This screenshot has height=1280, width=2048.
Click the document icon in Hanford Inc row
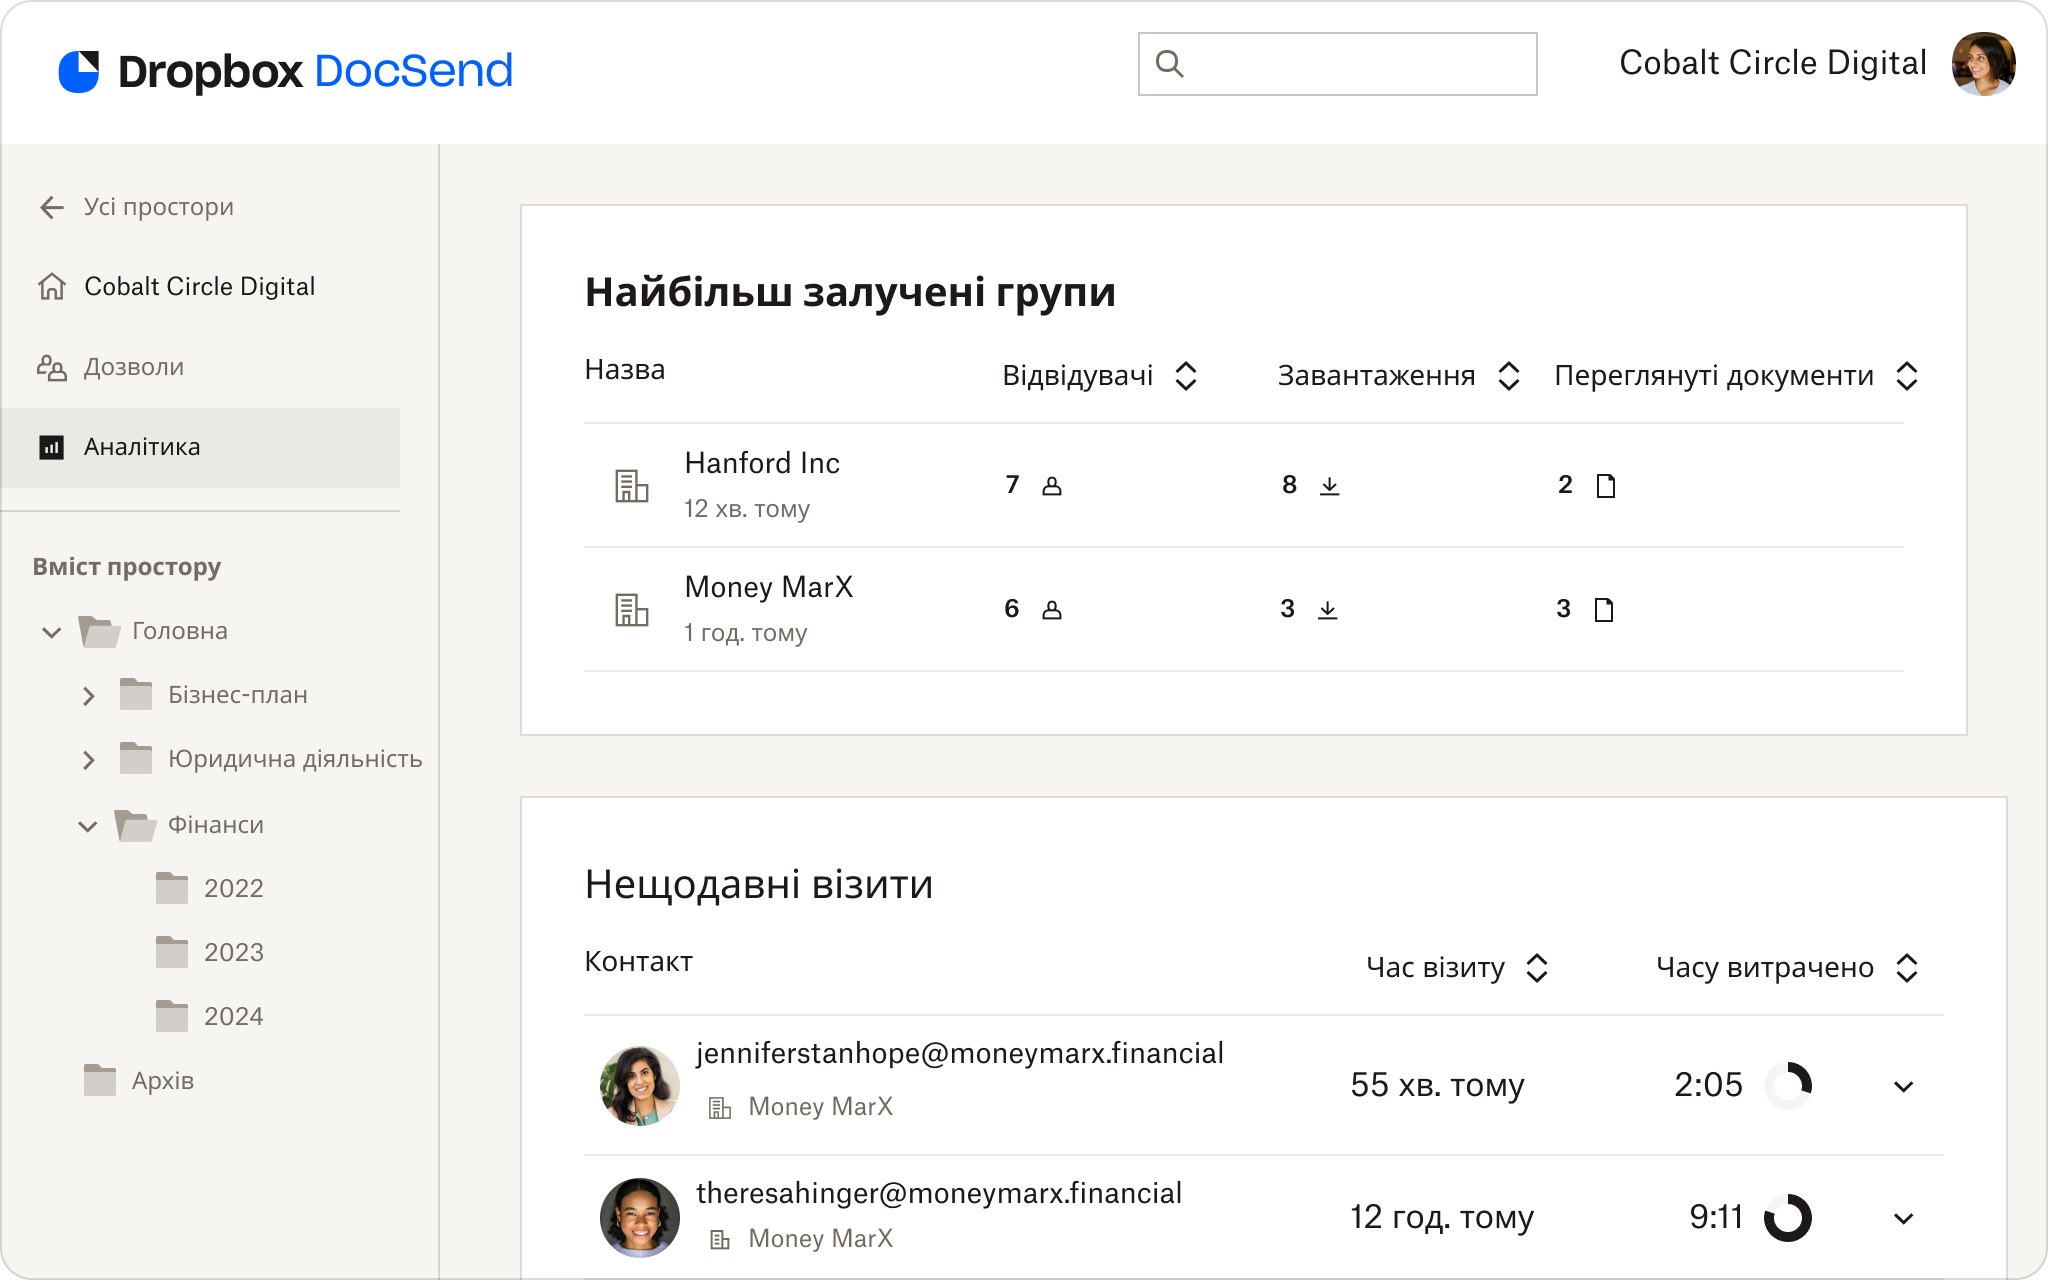point(1606,486)
